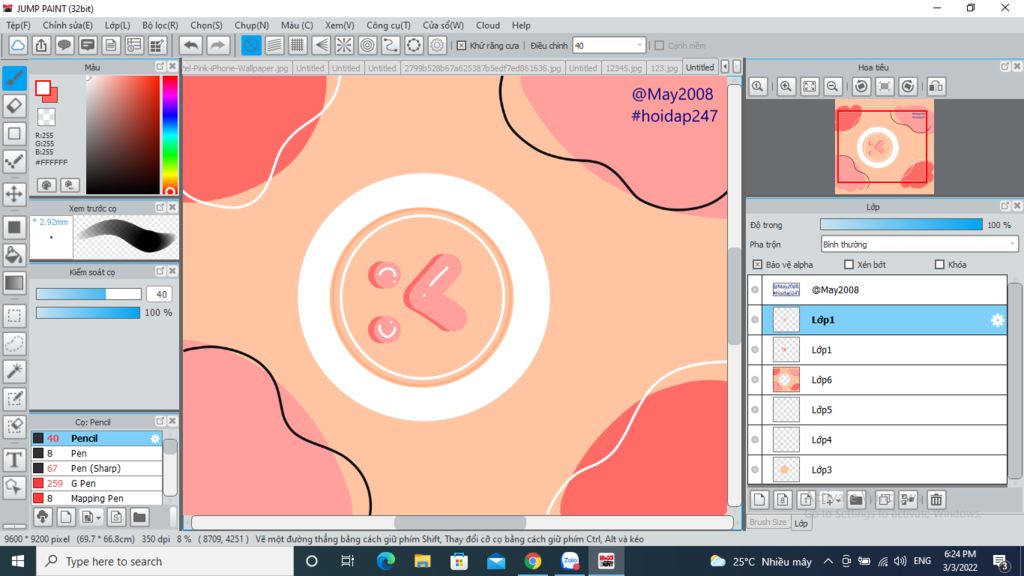Open settings gear of the Pencil brush

pos(155,438)
